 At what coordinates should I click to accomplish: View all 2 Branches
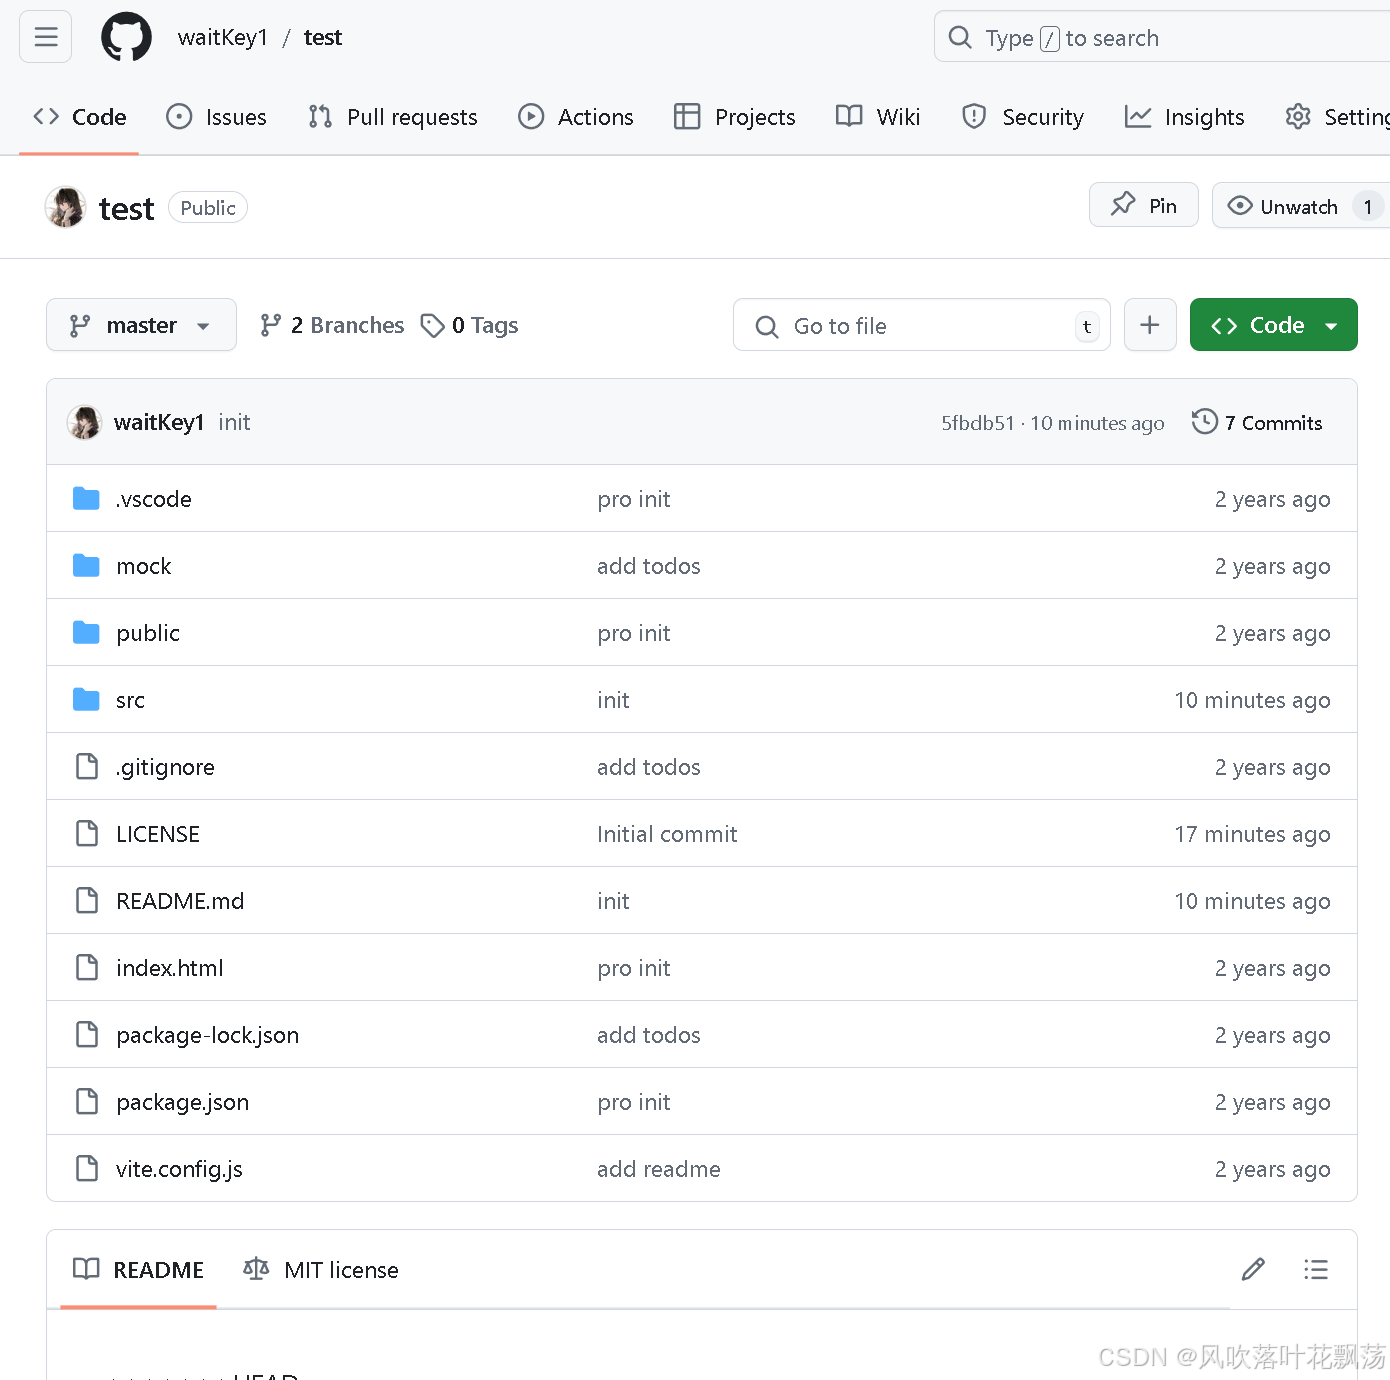pyautogui.click(x=332, y=325)
